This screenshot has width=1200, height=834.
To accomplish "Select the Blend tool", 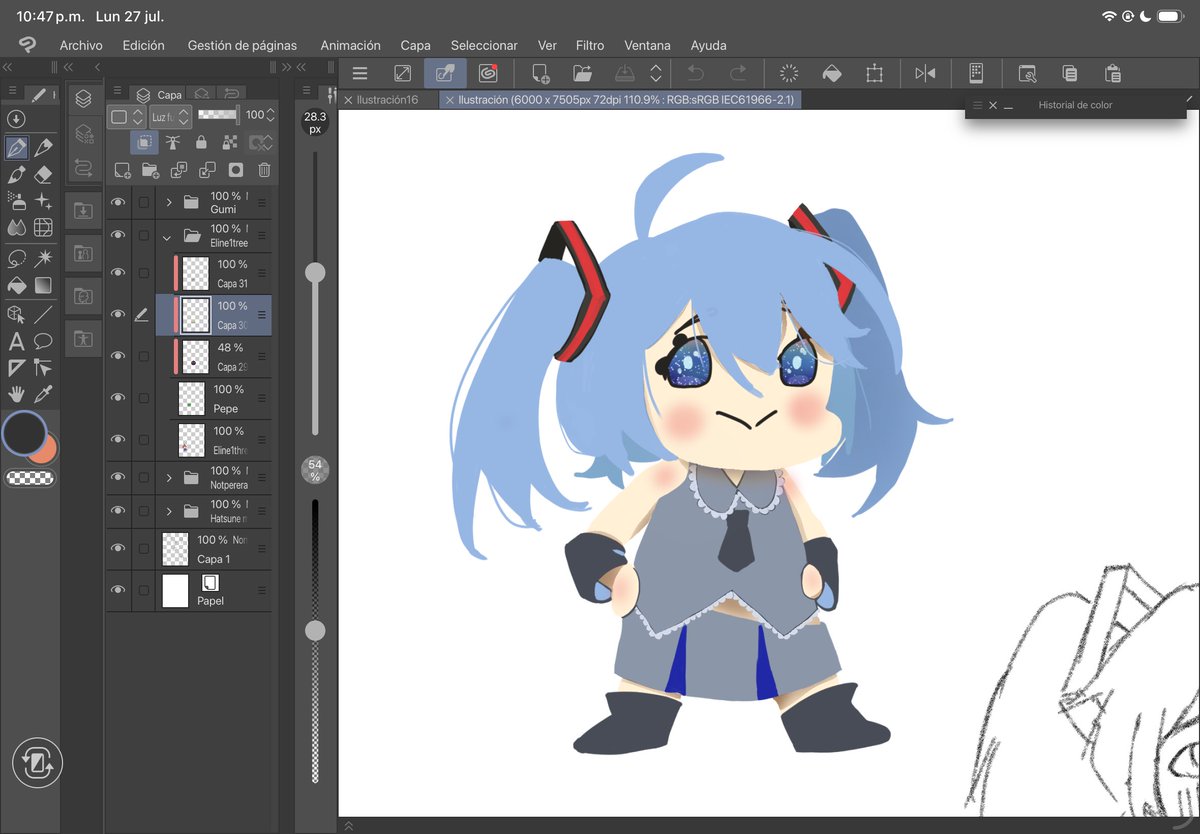I will [16, 228].
